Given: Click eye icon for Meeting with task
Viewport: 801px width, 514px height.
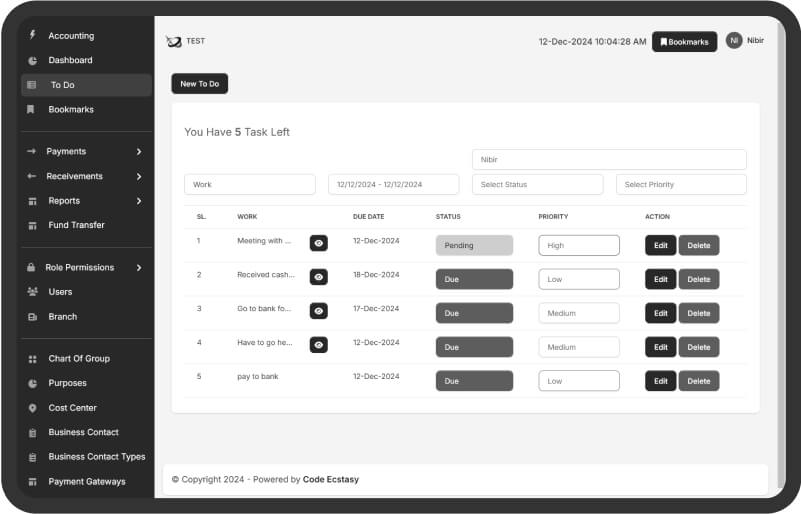Looking at the screenshot, I should (318, 243).
